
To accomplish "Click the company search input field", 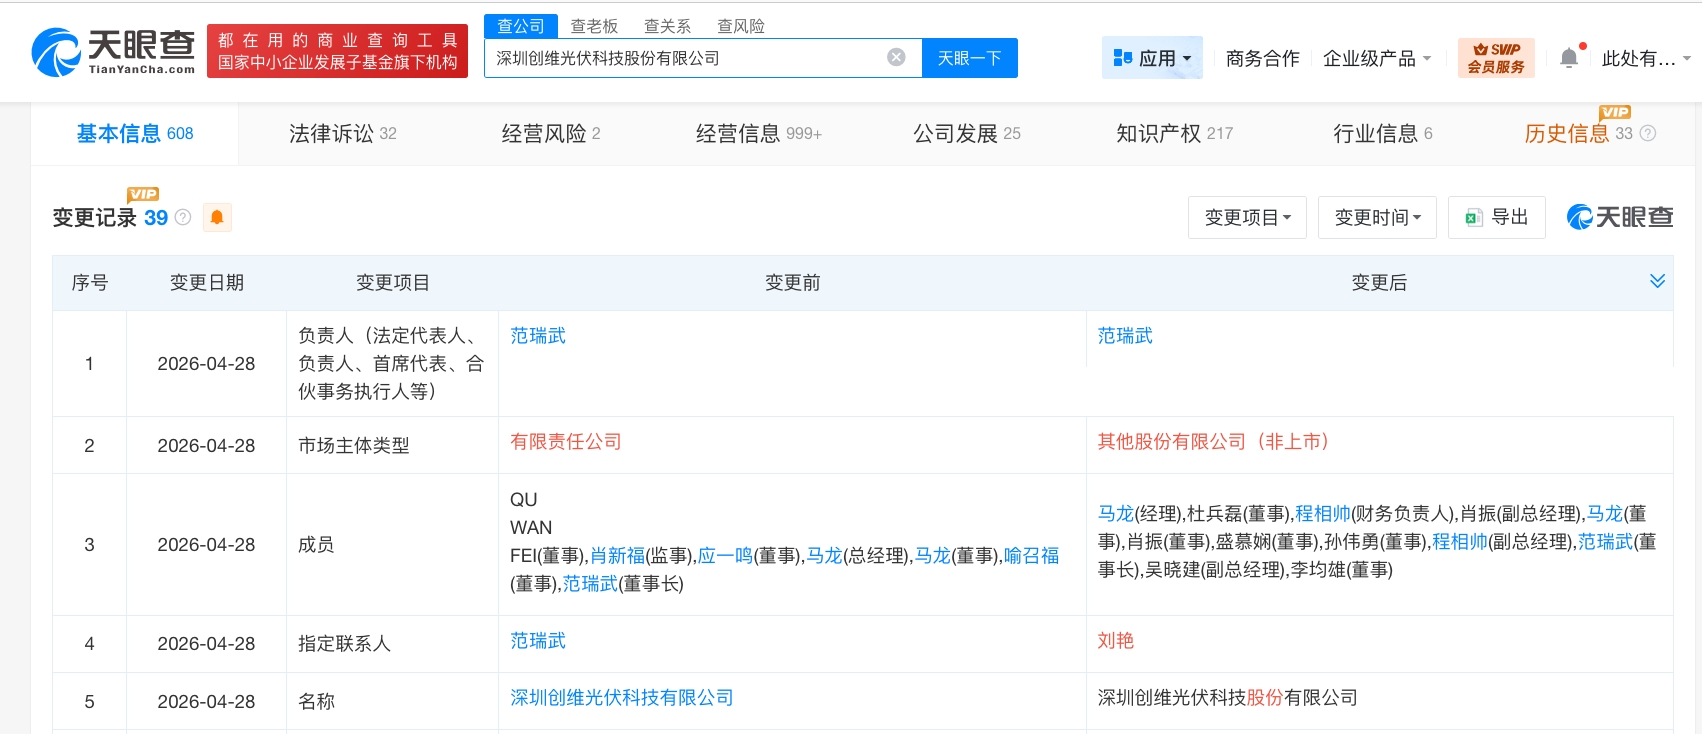I will pos(685,58).
